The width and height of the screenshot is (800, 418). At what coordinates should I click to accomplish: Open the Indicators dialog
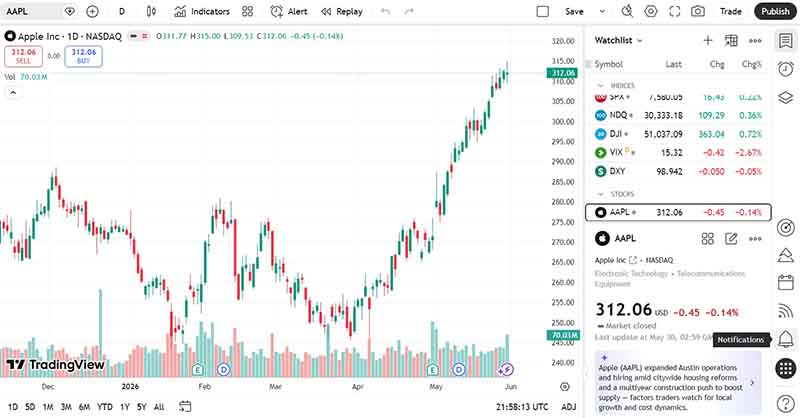tap(202, 11)
